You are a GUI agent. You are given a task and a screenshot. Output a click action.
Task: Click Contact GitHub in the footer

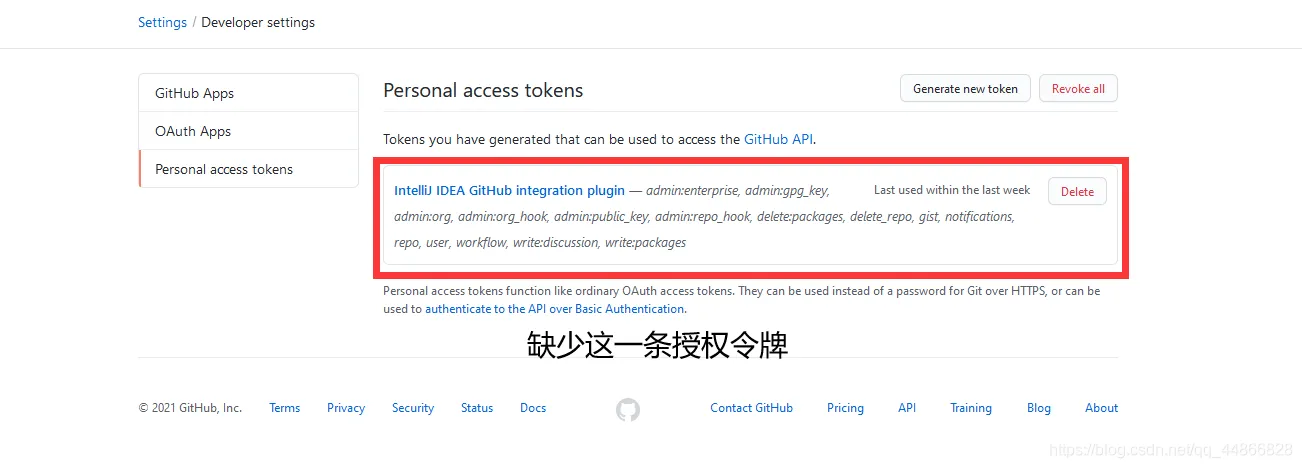751,408
